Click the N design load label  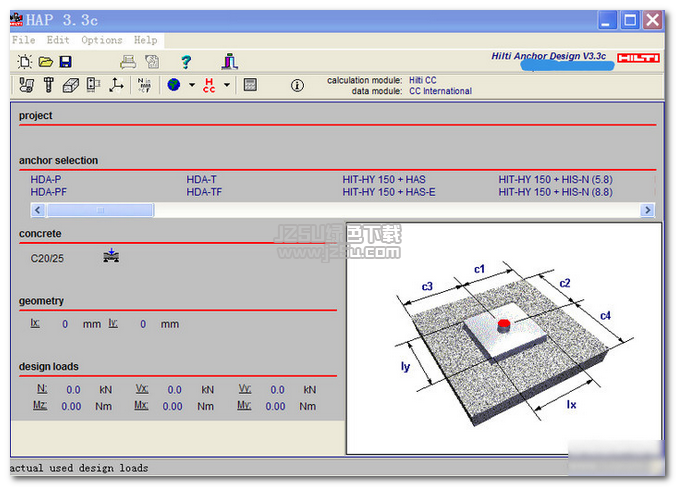click(42, 389)
